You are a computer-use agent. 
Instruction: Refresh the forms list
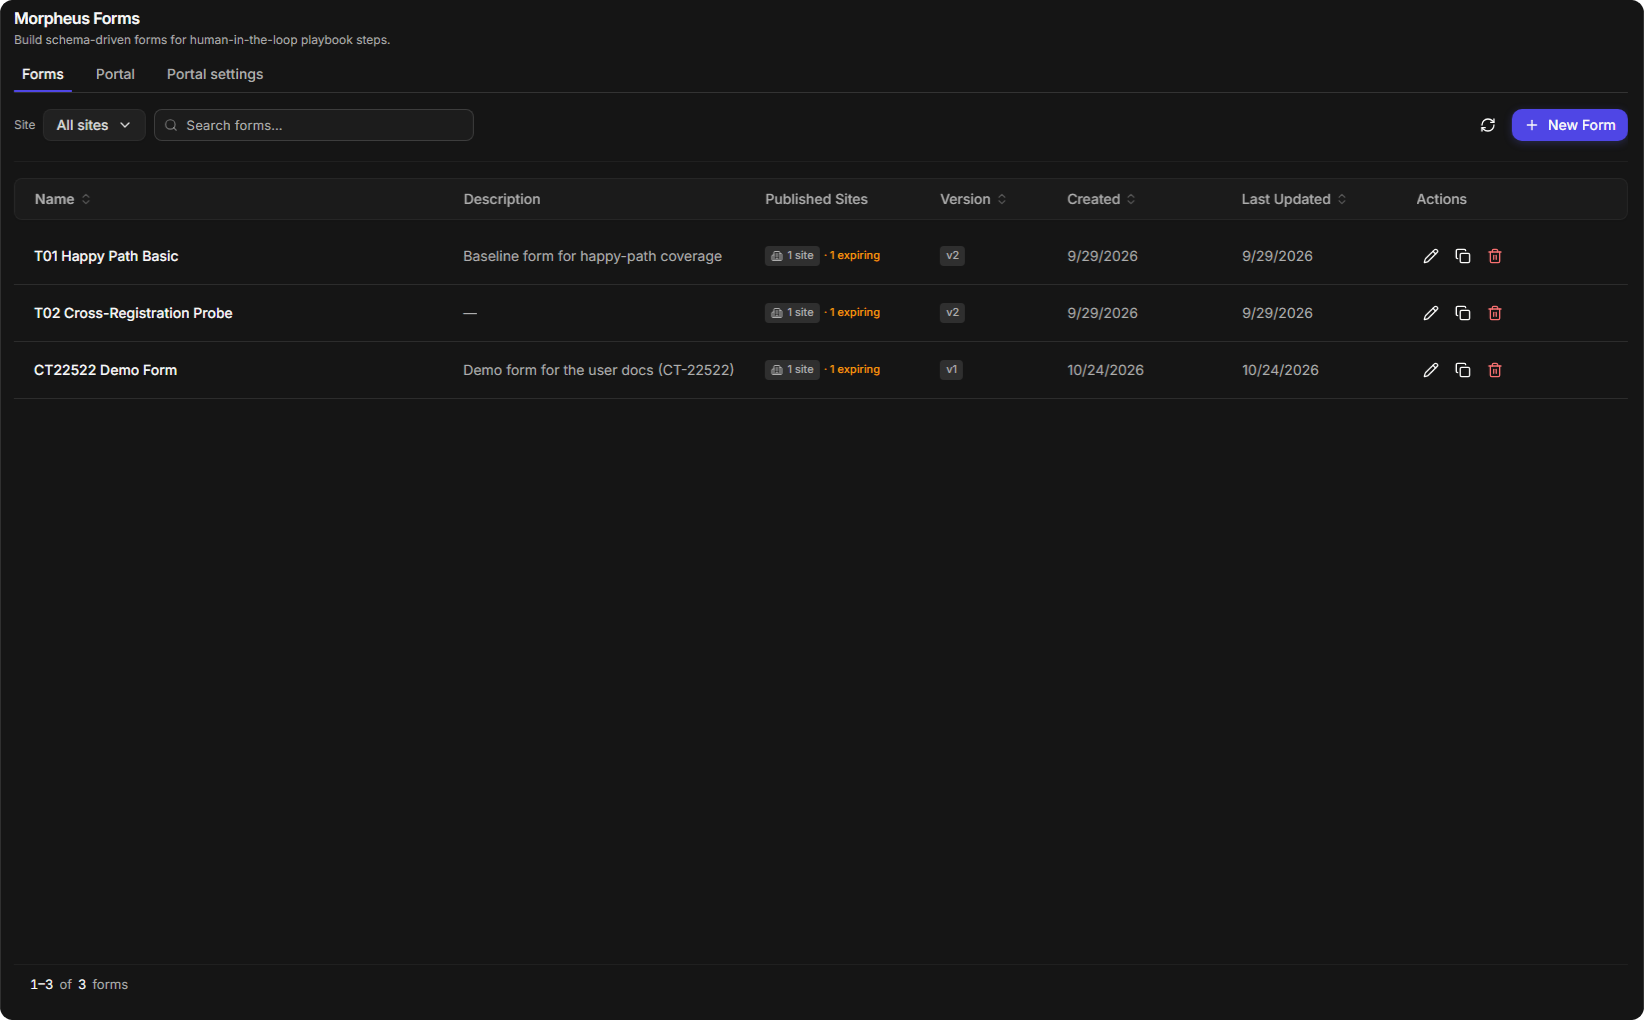click(x=1488, y=125)
